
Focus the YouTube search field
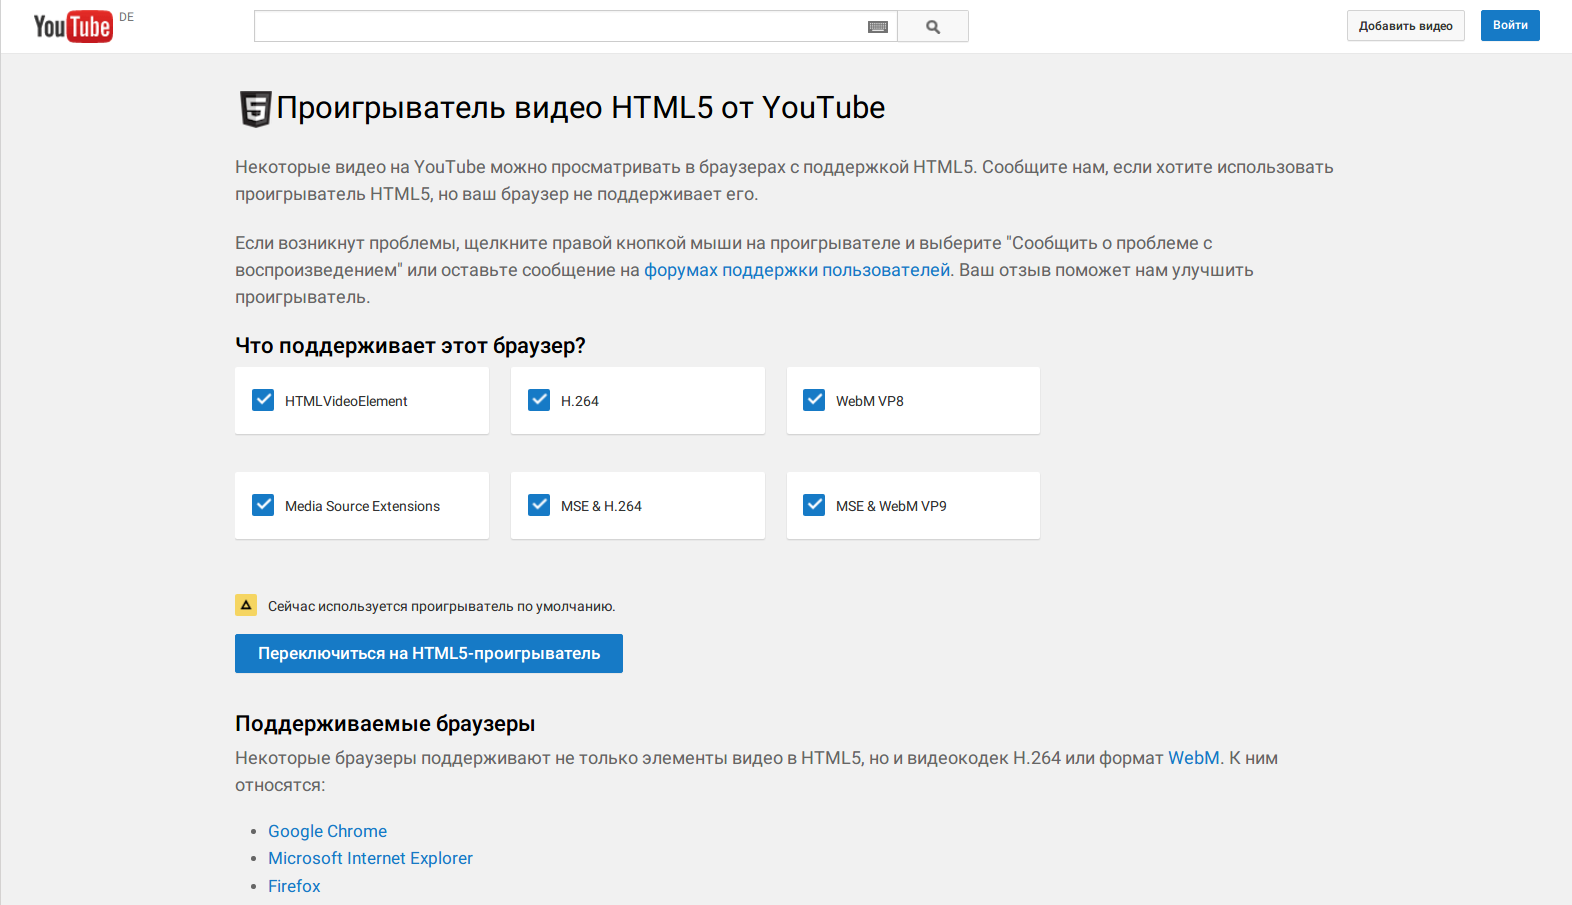(x=560, y=27)
